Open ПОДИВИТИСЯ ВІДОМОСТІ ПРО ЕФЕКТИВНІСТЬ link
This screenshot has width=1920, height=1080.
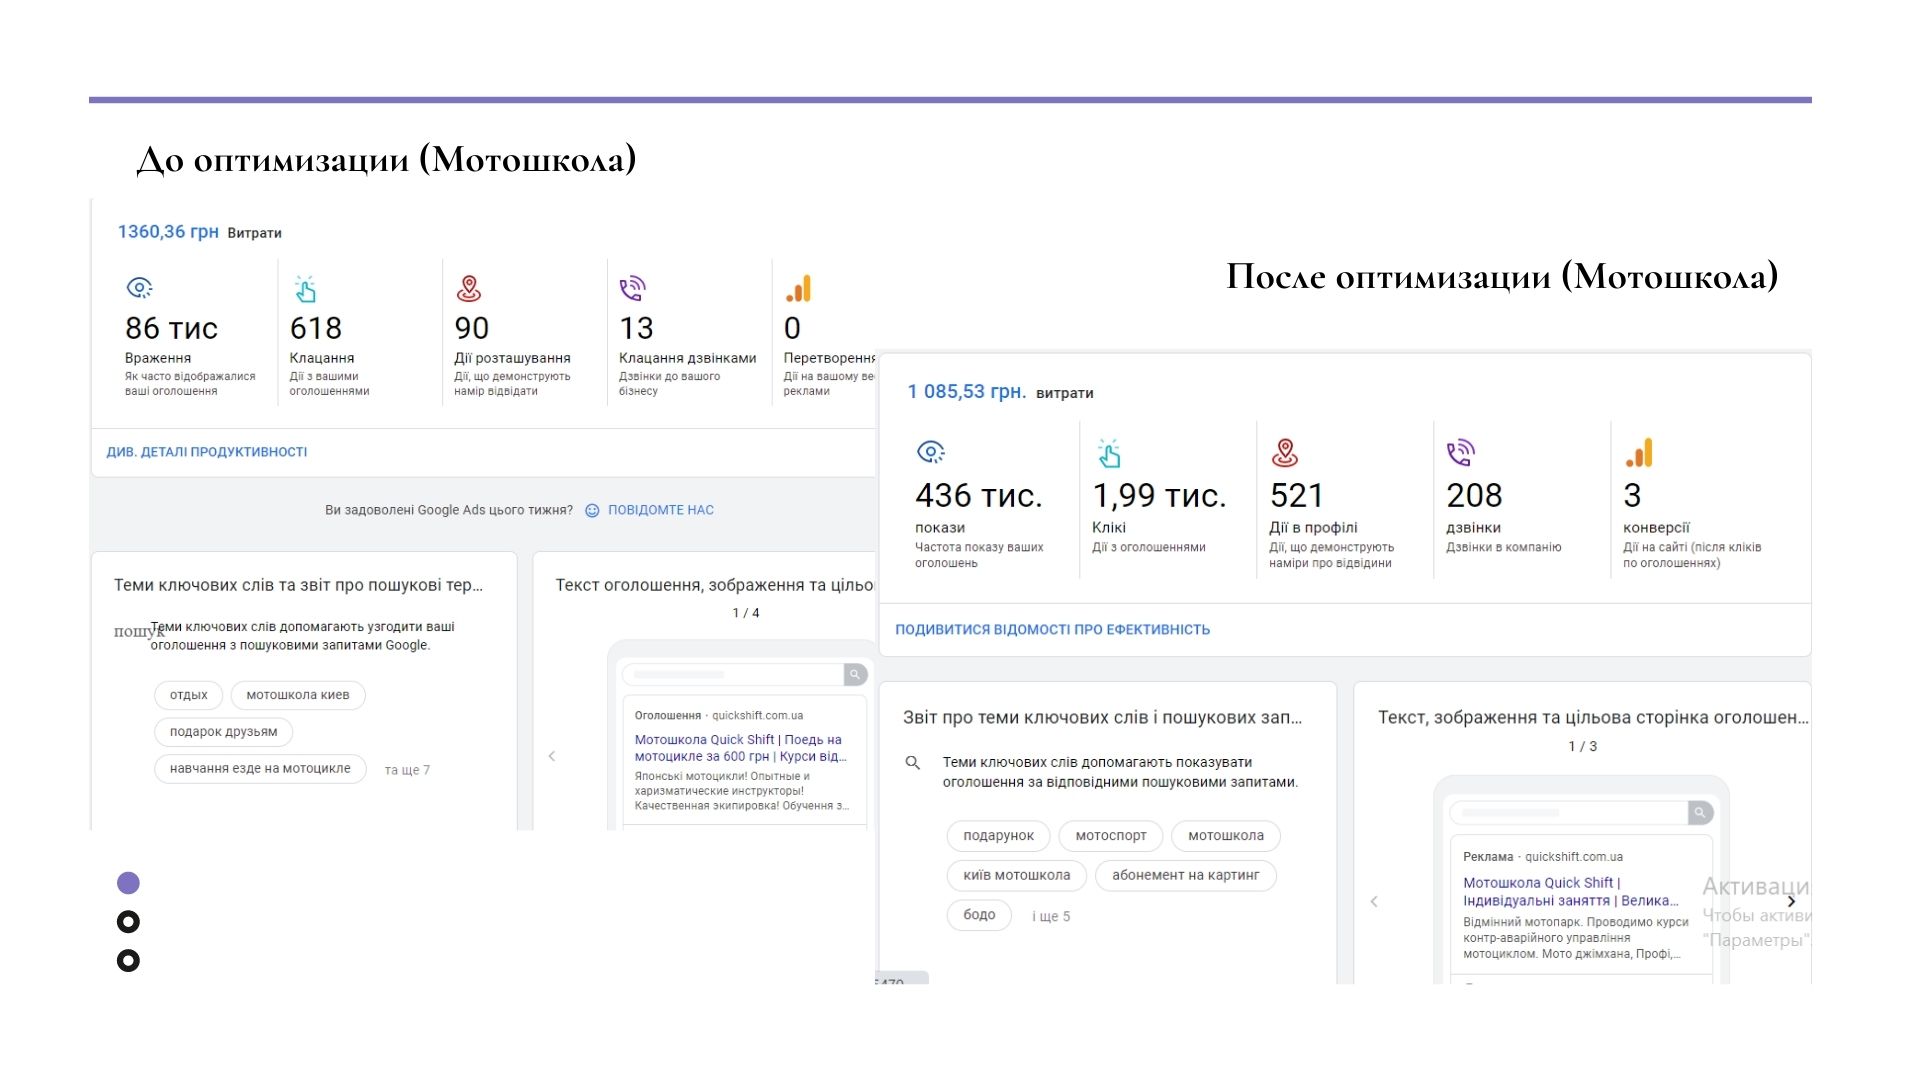1052,629
